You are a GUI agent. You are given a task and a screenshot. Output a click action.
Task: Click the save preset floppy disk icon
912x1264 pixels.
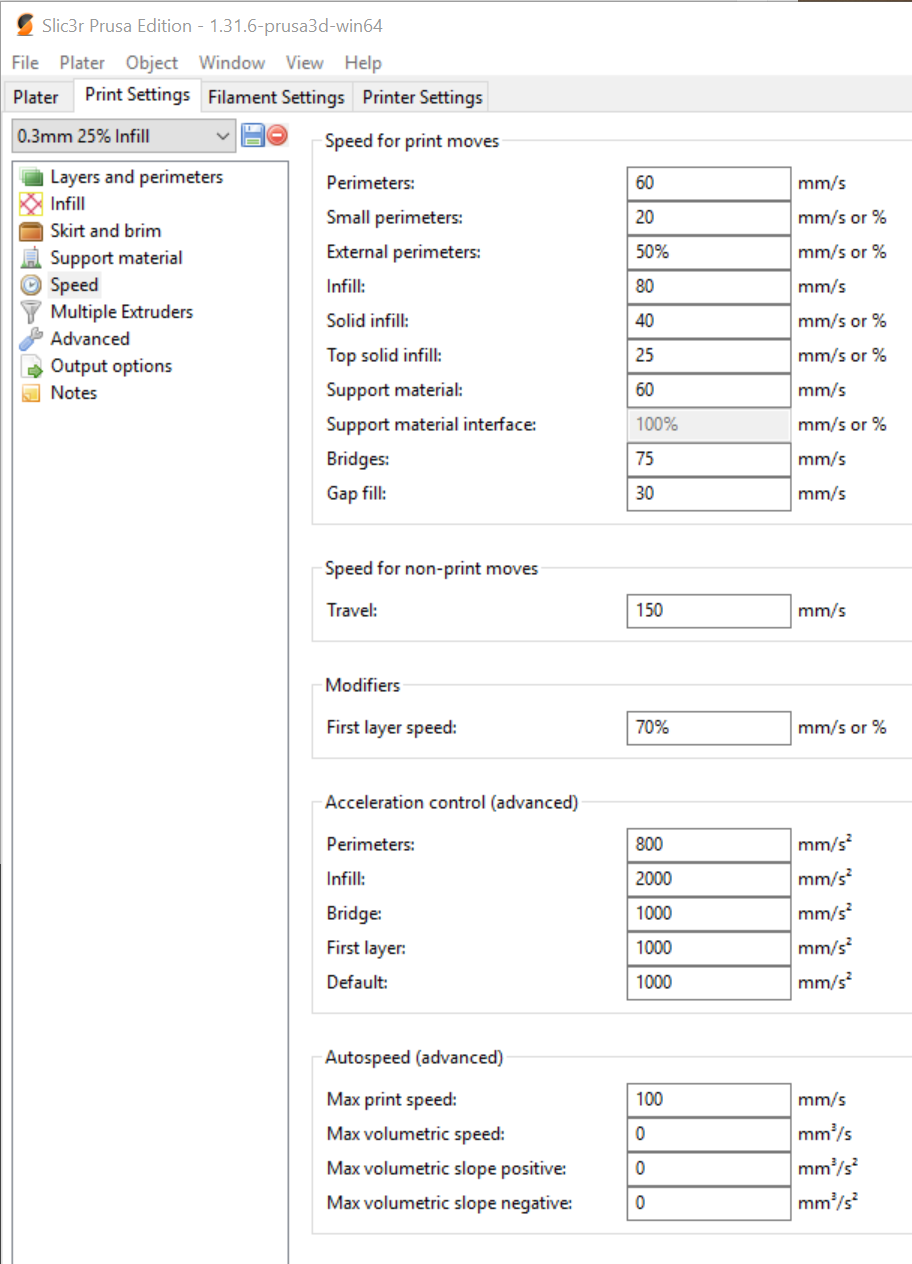point(252,135)
